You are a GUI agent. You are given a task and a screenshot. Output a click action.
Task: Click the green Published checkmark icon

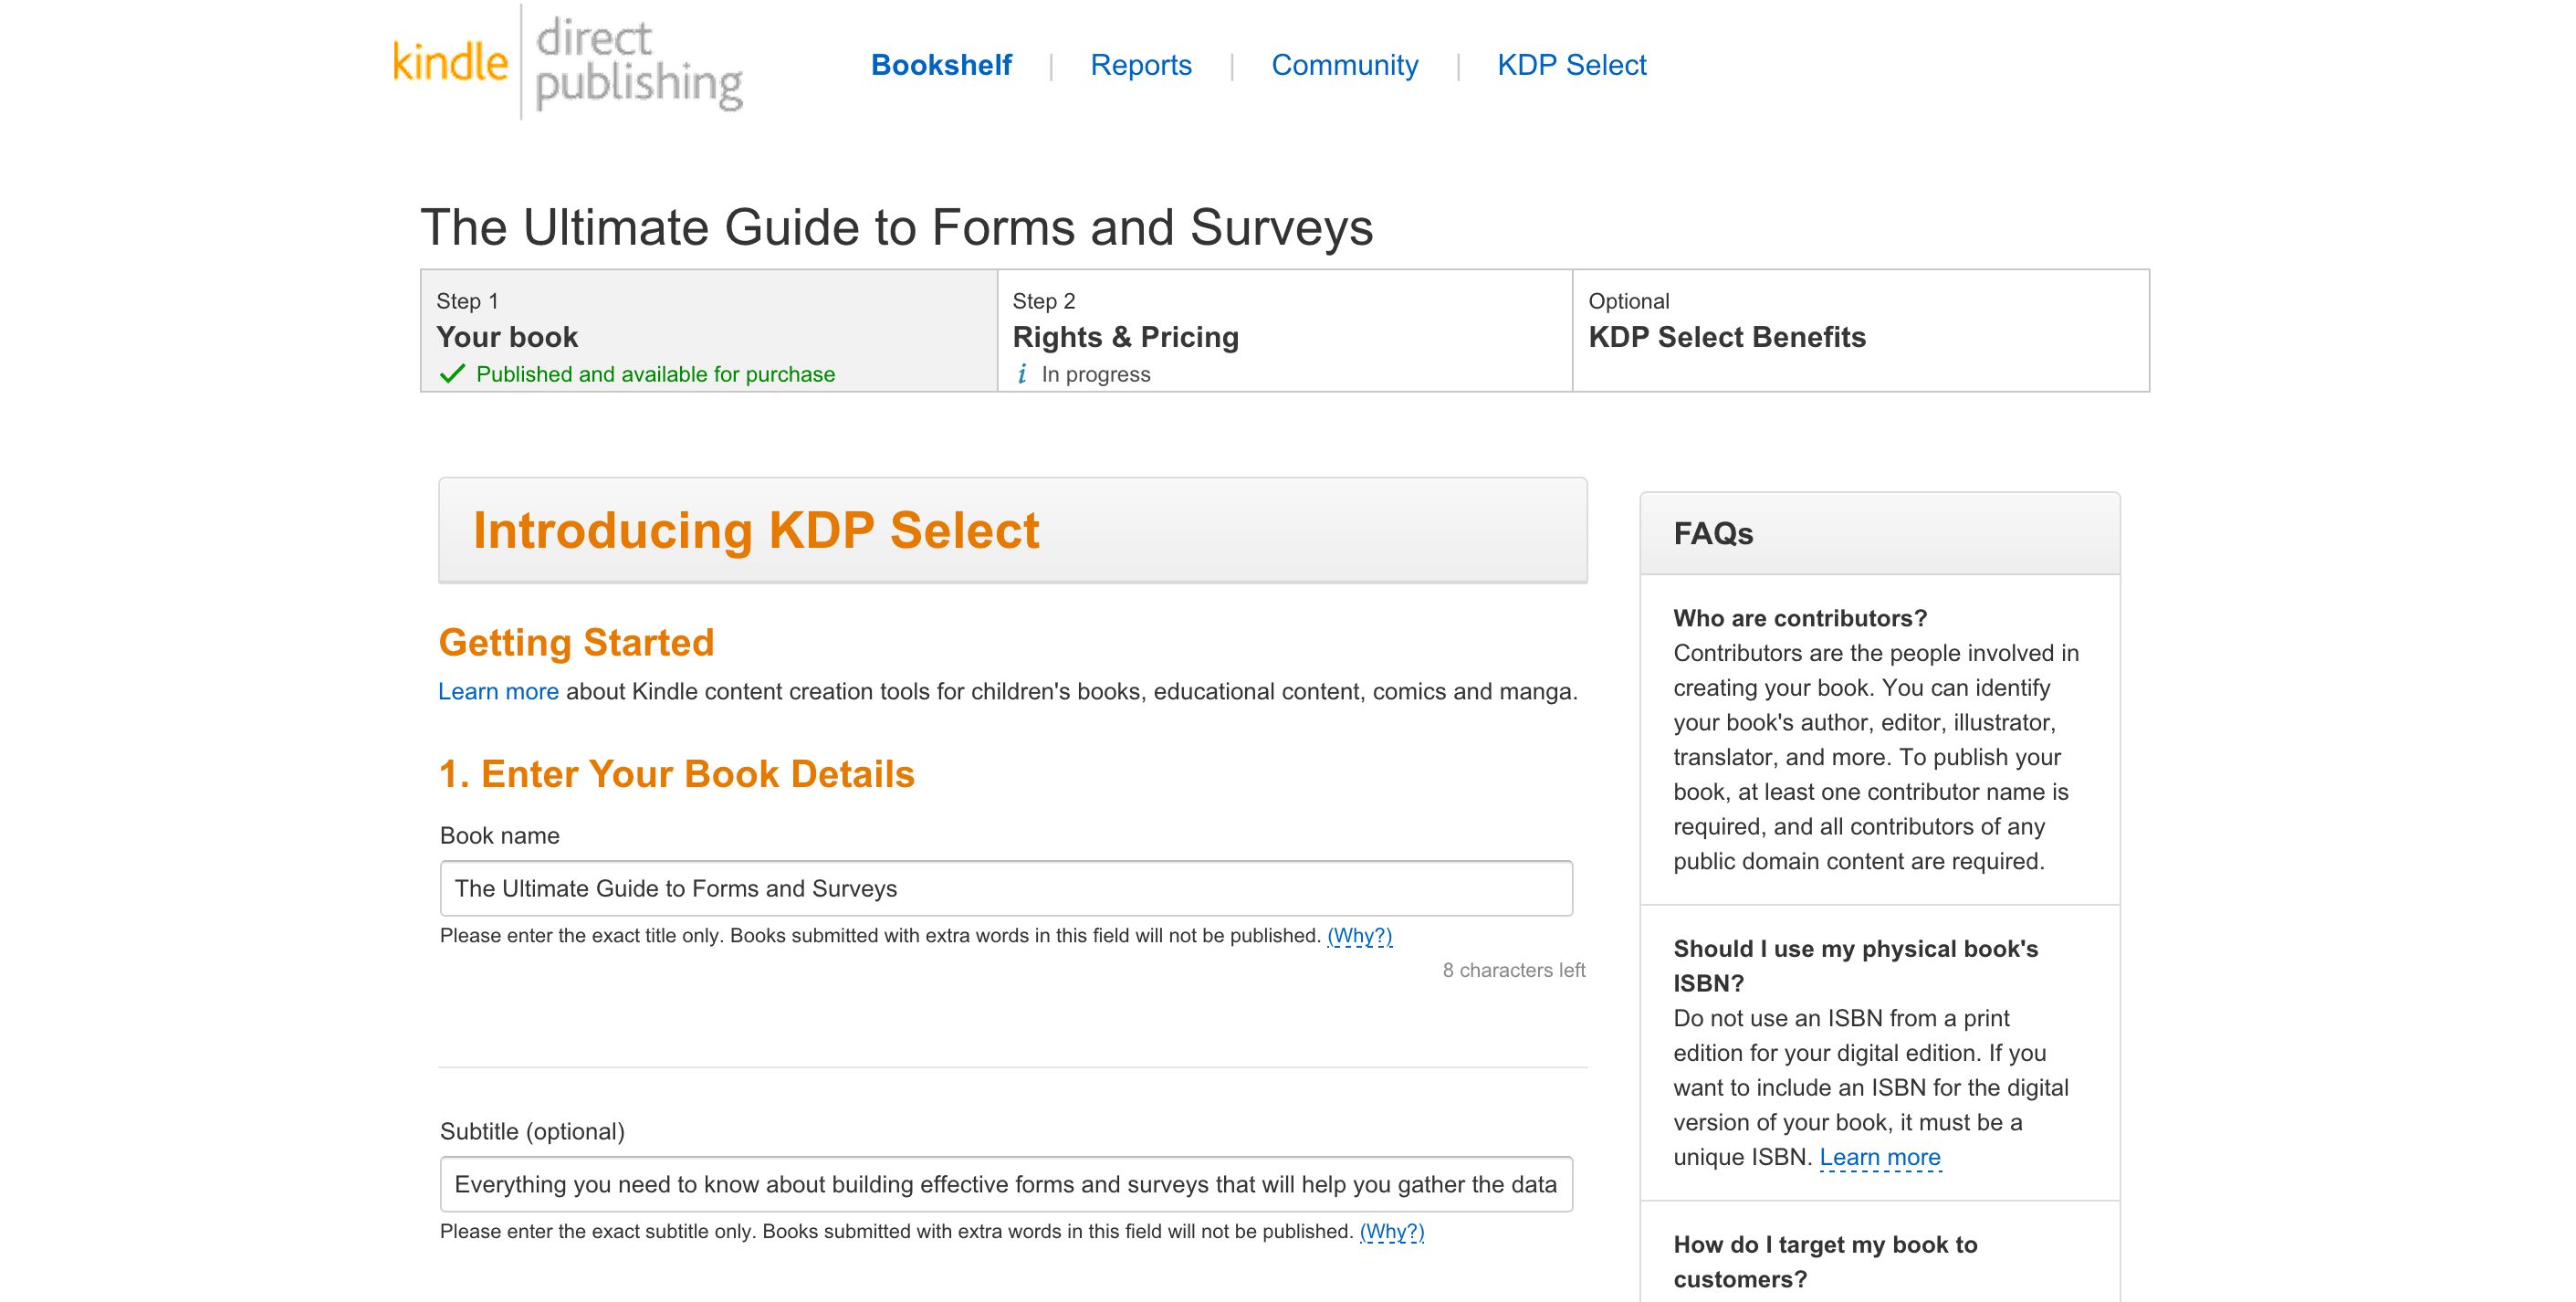(452, 374)
